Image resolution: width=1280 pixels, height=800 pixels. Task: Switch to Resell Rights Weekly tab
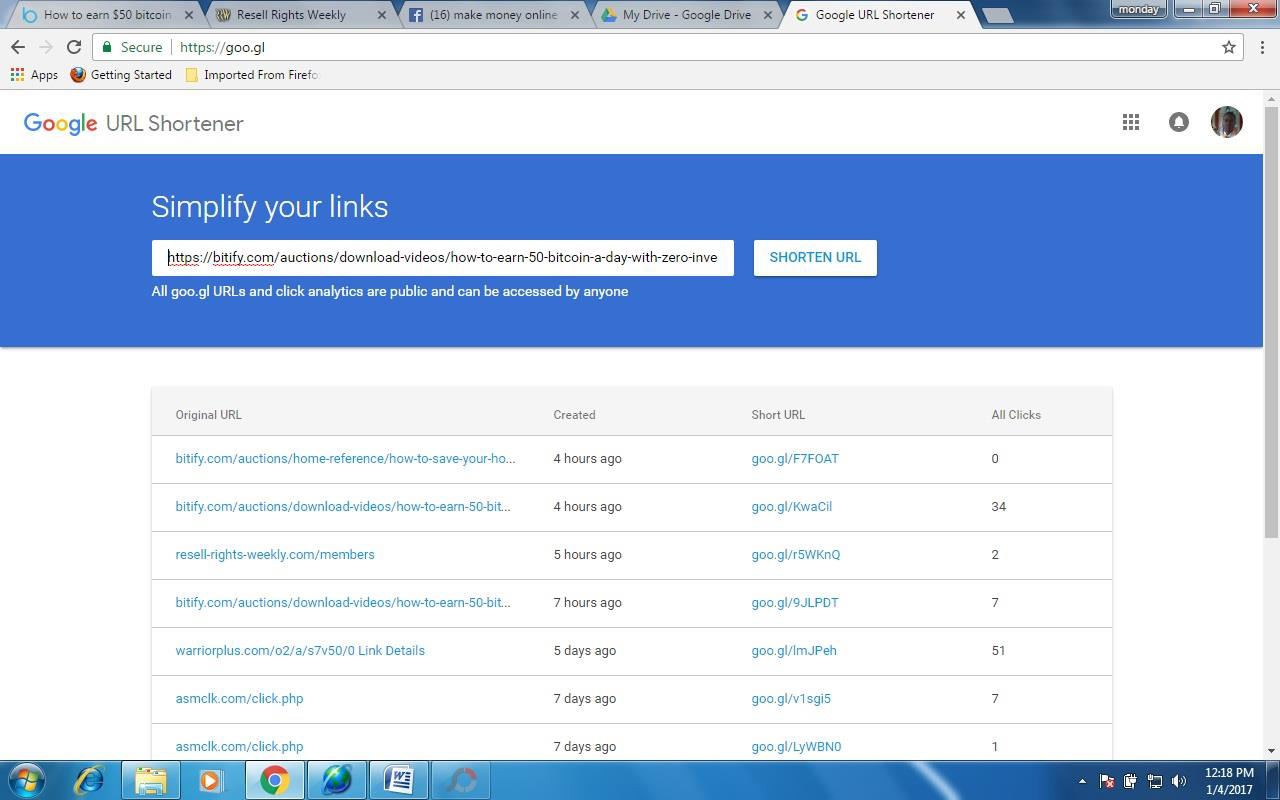300,15
